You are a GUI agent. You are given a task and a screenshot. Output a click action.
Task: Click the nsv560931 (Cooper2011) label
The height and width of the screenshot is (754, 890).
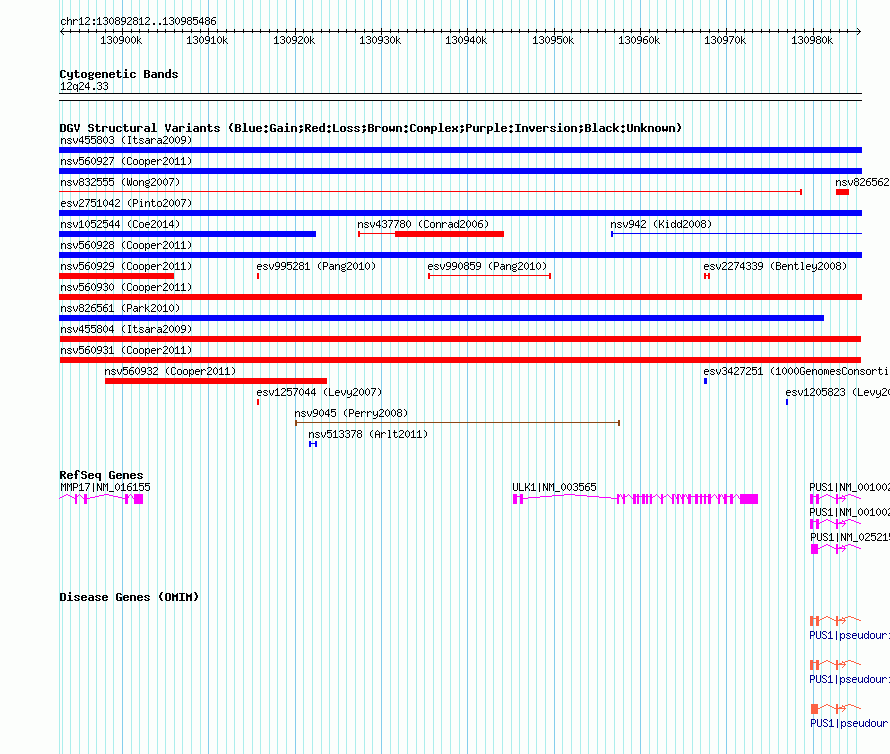point(126,350)
